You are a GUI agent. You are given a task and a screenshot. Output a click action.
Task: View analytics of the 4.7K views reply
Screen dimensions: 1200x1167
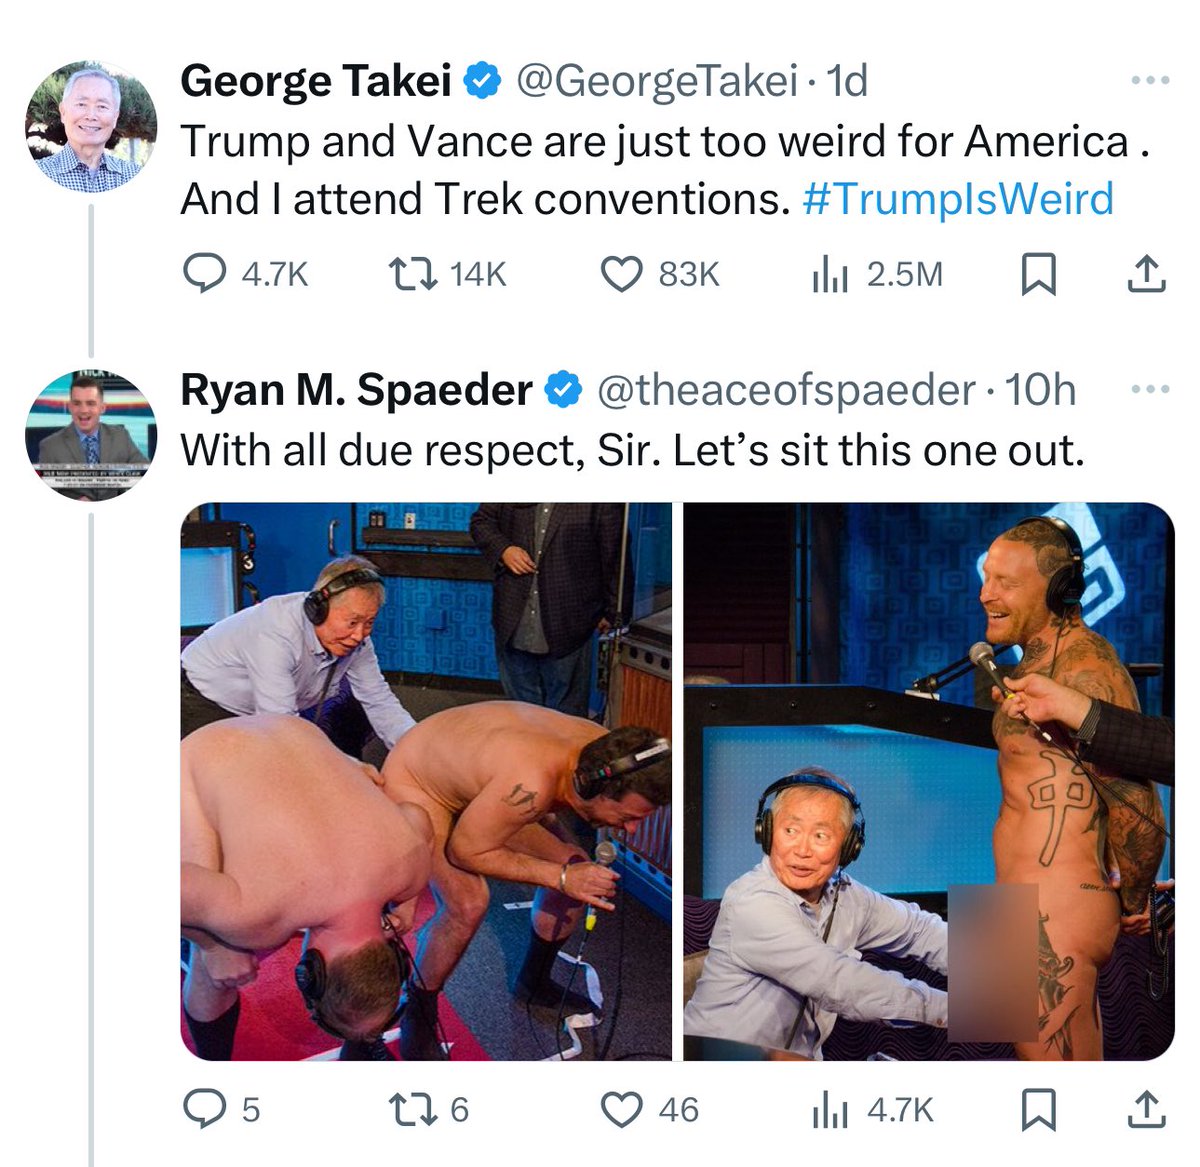(x=830, y=1109)
